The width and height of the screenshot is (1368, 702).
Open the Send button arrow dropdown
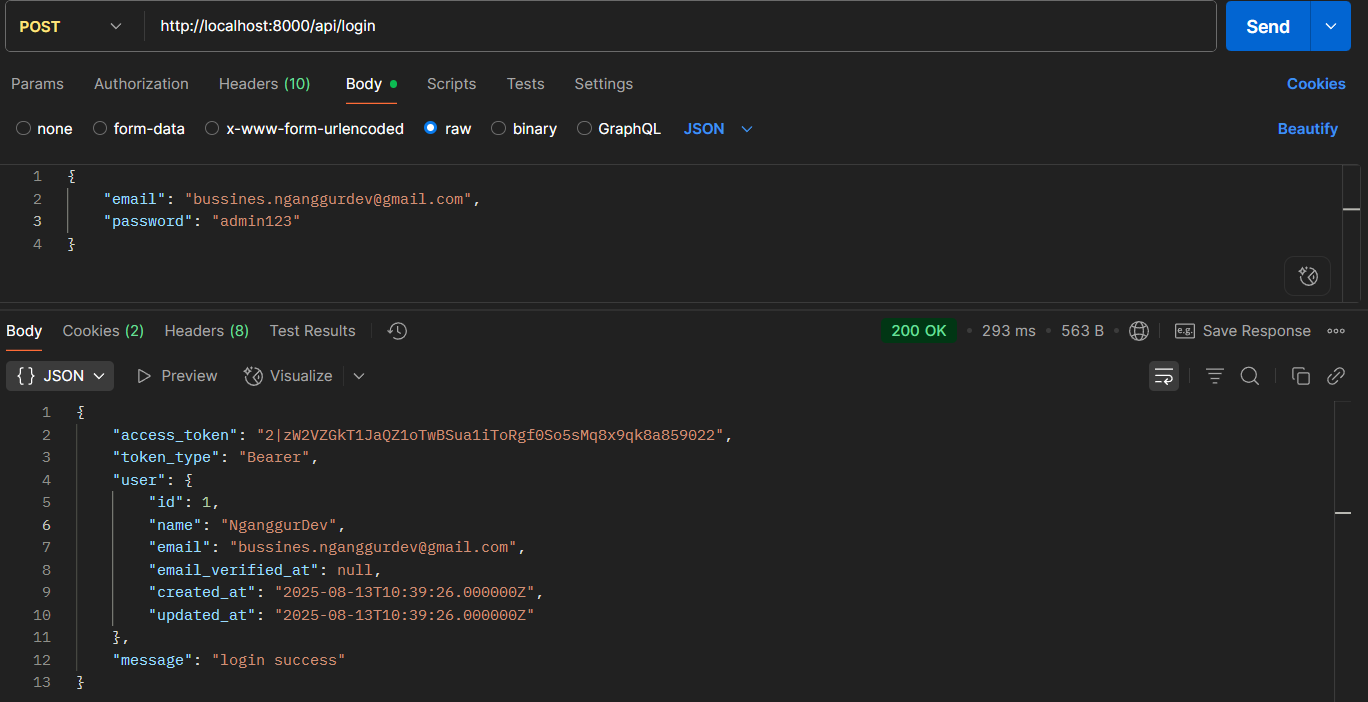(1330, 26)
